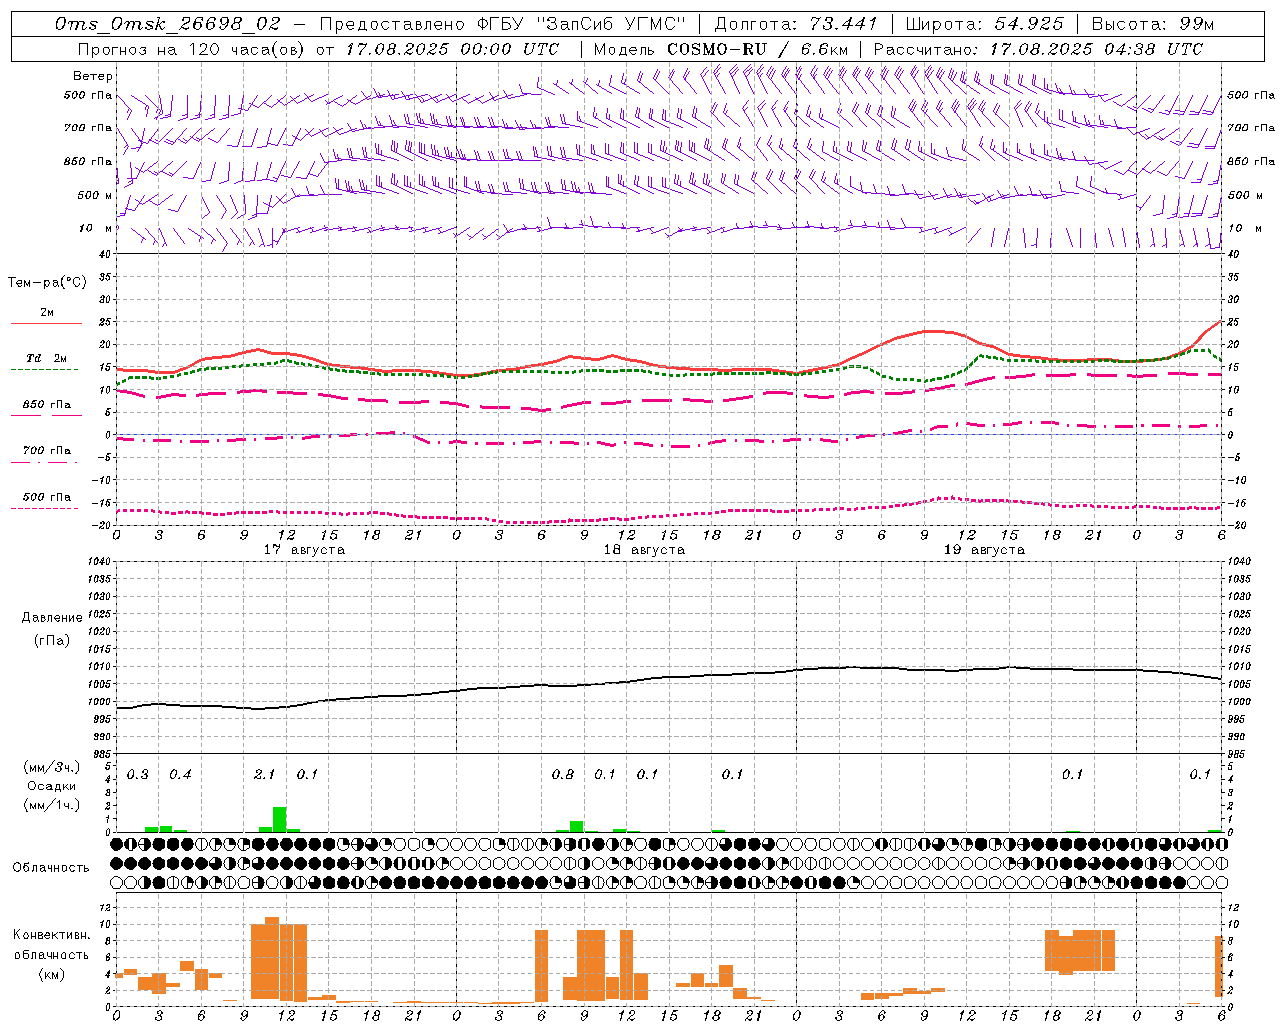Click the tallest green precipitation bar under 2.1

tap(280, 819)
